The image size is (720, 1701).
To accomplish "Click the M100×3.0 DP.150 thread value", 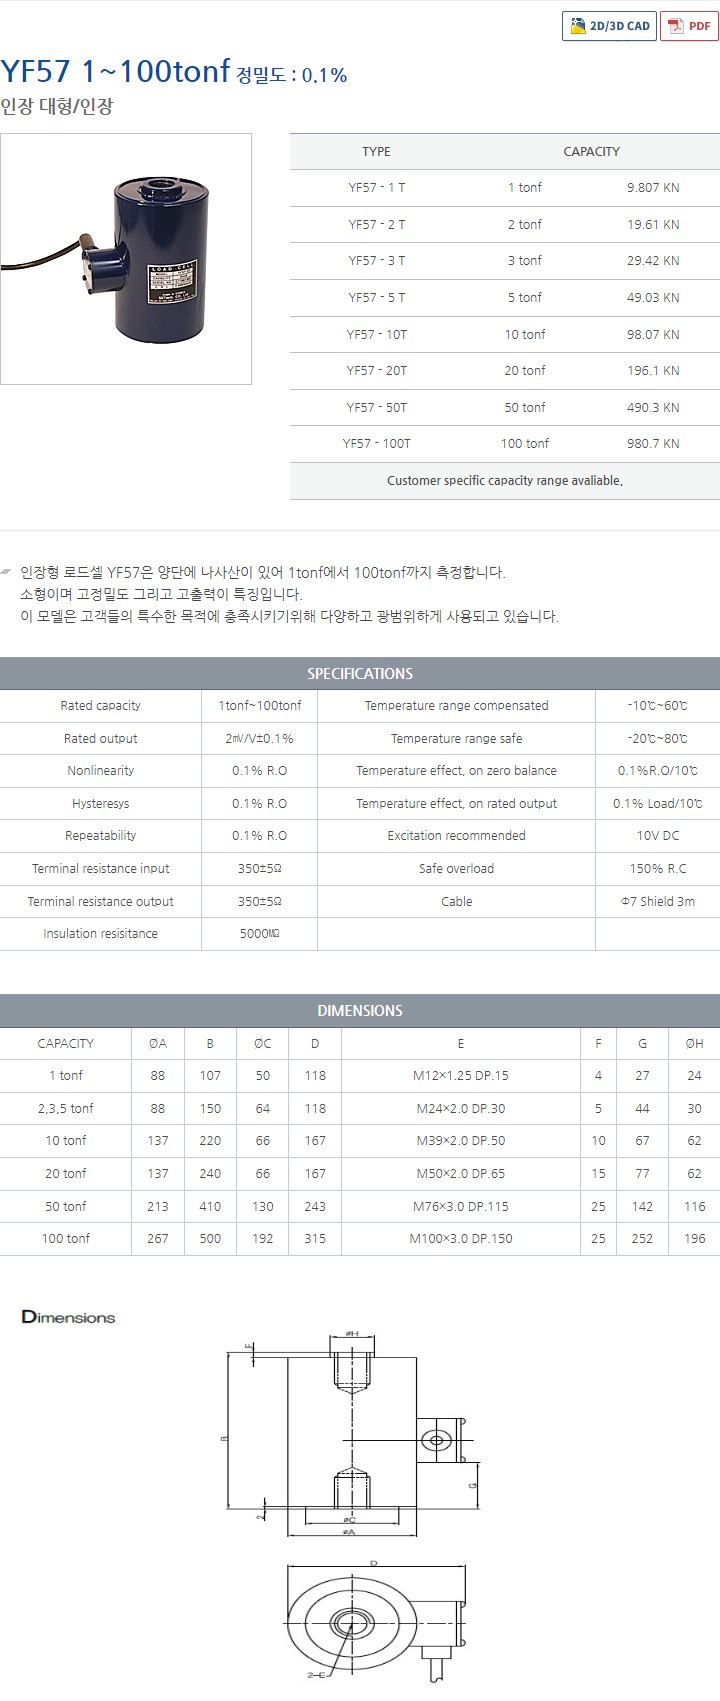I will pyautogui.click(x=460, y=1239).
